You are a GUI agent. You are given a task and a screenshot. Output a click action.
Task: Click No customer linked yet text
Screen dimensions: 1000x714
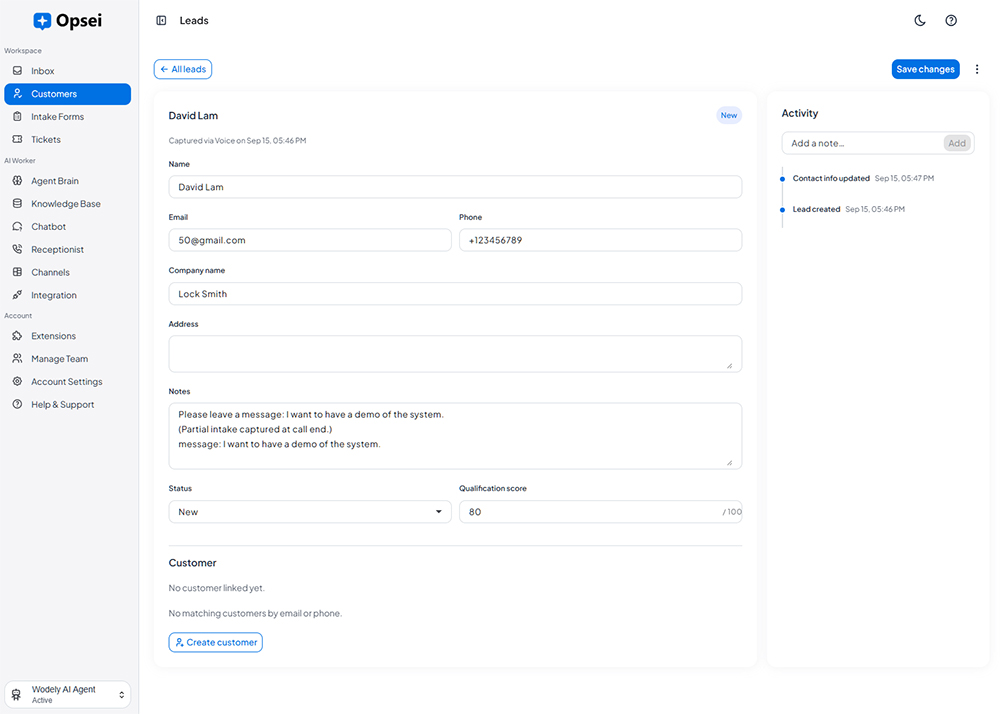coord(216,588)
